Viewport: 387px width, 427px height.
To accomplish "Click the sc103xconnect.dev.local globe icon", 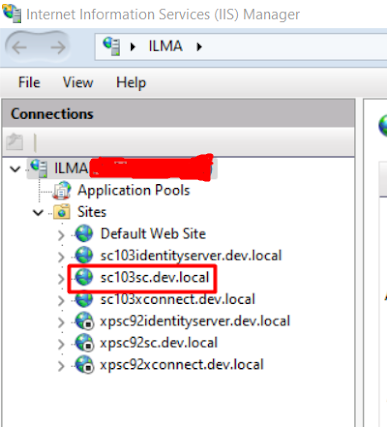I will pos(84,299).
